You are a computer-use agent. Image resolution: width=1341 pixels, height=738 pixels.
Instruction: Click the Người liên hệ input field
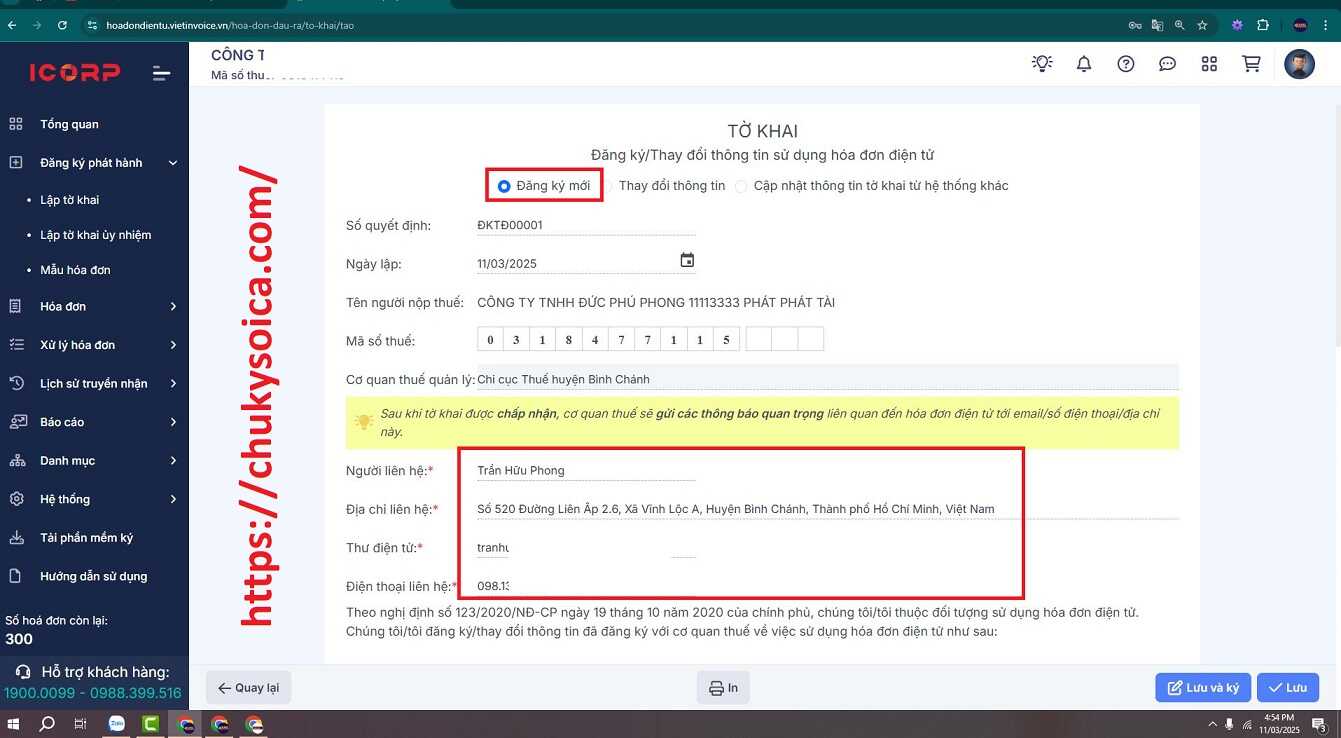586,471
